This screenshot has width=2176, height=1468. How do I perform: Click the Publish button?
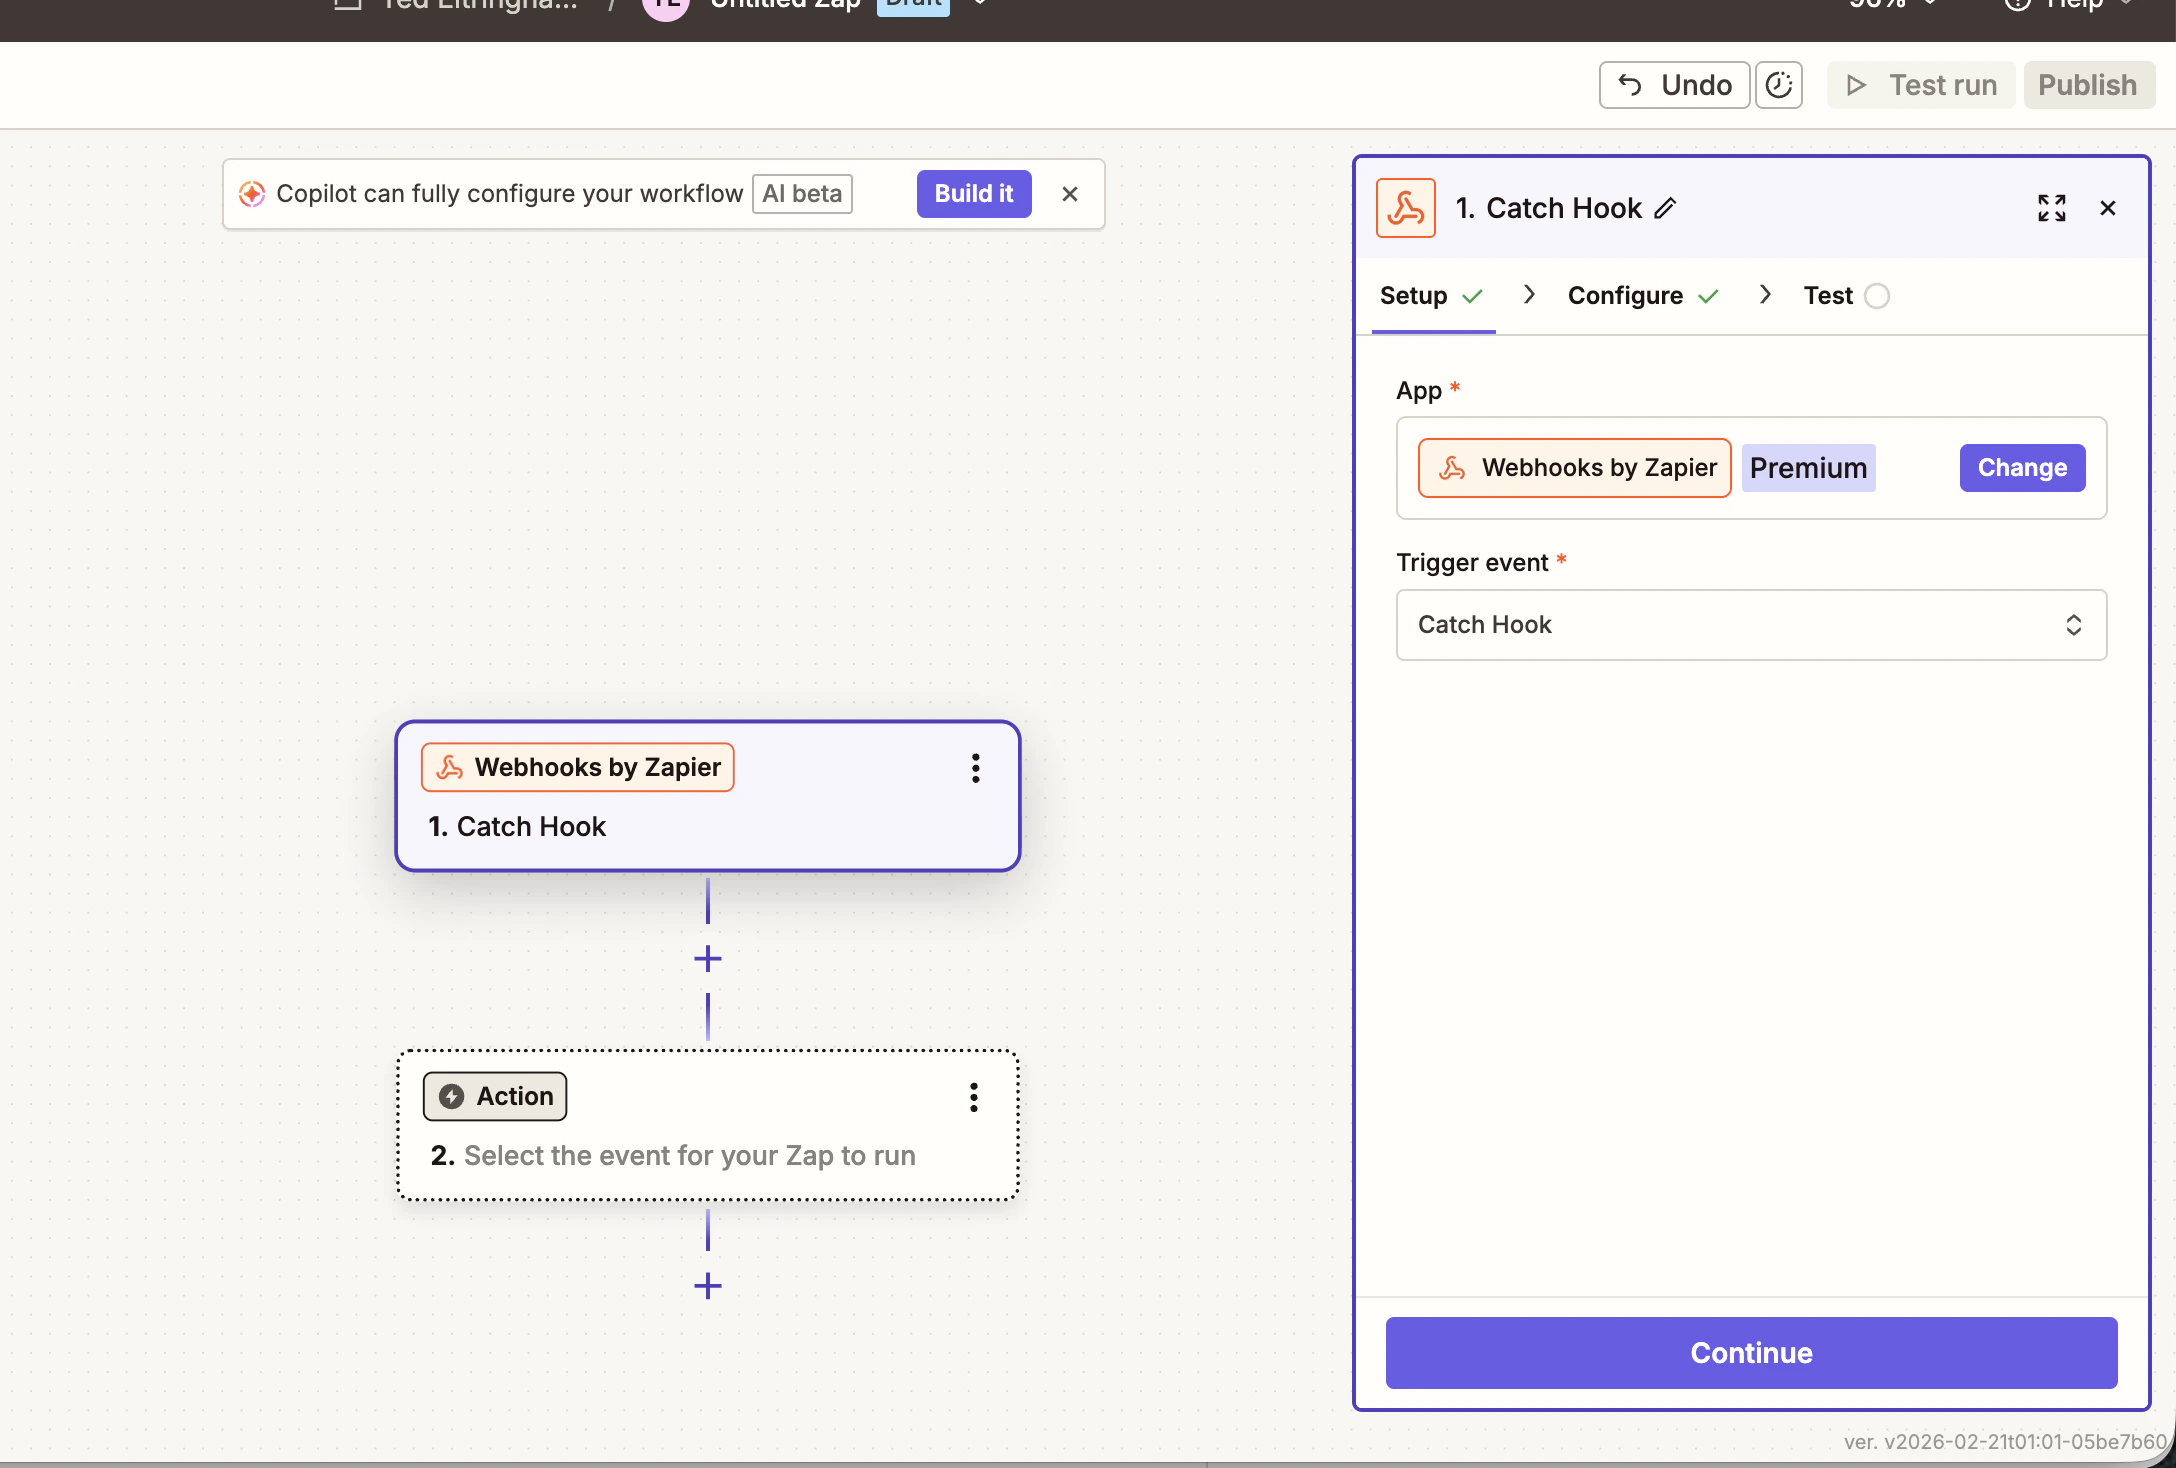pyautogui.click(x=2088, y=84)
